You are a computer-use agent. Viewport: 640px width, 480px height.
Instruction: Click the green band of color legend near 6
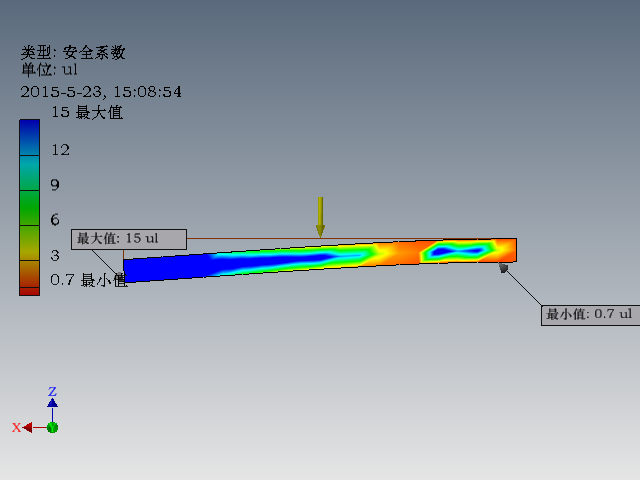(29, 208)
